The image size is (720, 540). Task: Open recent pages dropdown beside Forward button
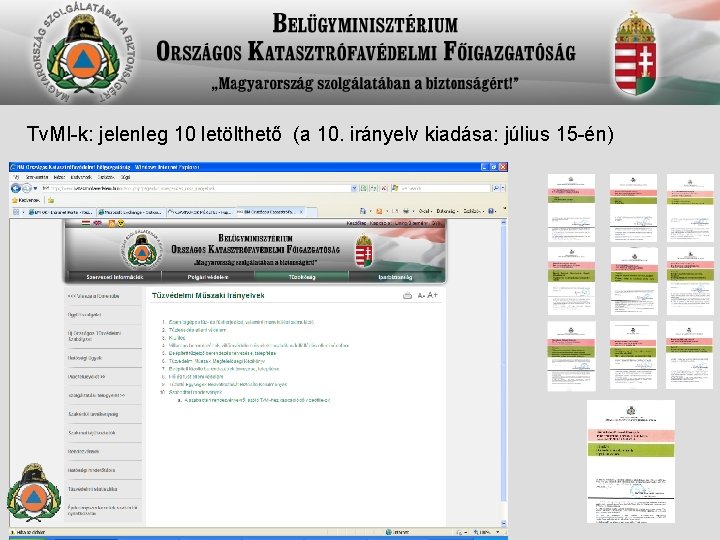(x=35, y=188)
